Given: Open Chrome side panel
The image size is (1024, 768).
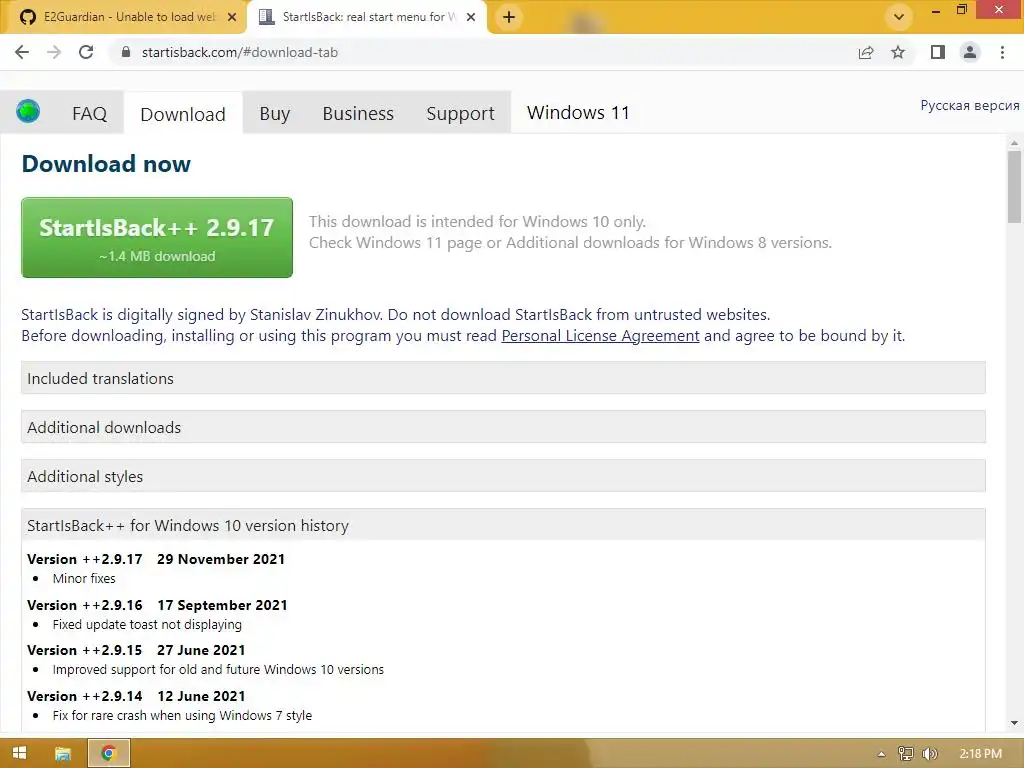Looking at the screenshot, I should click(938, 52).
